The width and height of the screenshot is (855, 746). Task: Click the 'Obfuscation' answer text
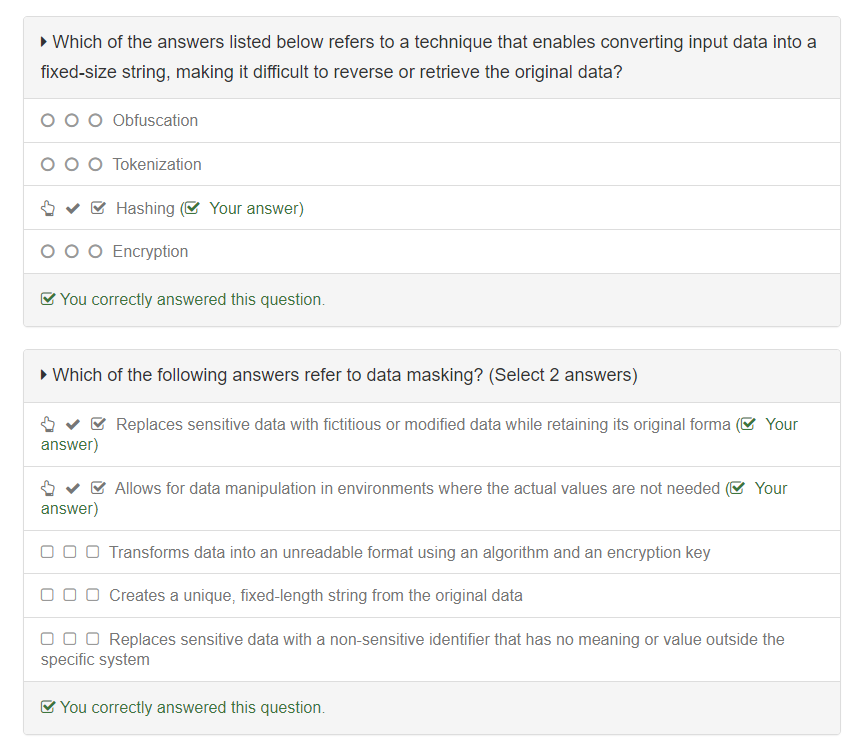point(155,120)
